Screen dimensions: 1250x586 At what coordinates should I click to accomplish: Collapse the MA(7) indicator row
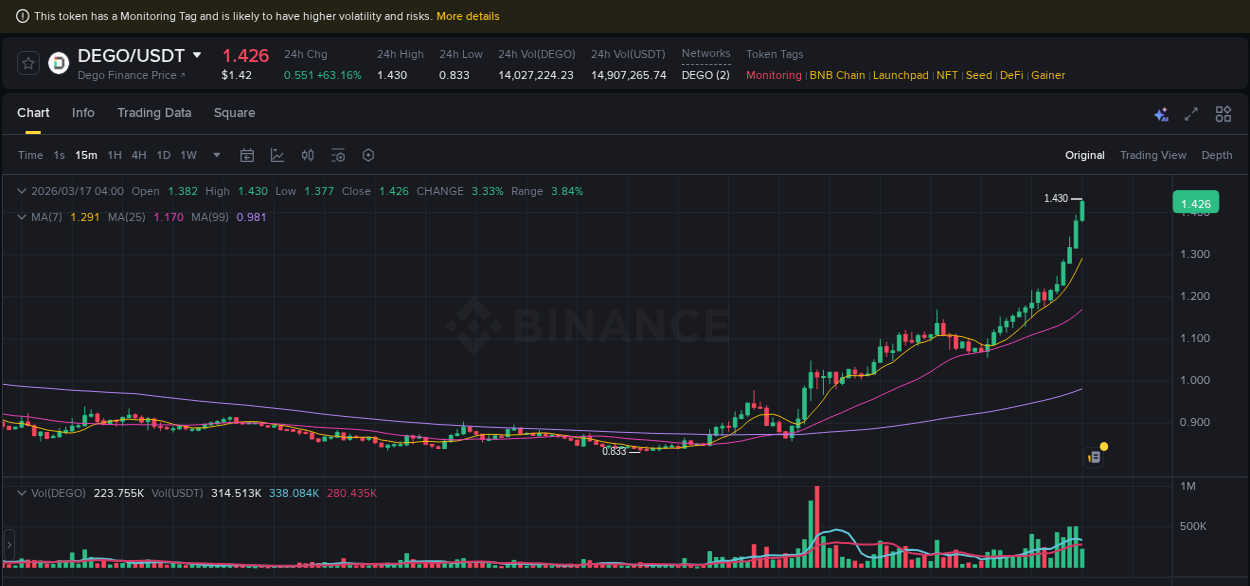[x=22, y=216]
